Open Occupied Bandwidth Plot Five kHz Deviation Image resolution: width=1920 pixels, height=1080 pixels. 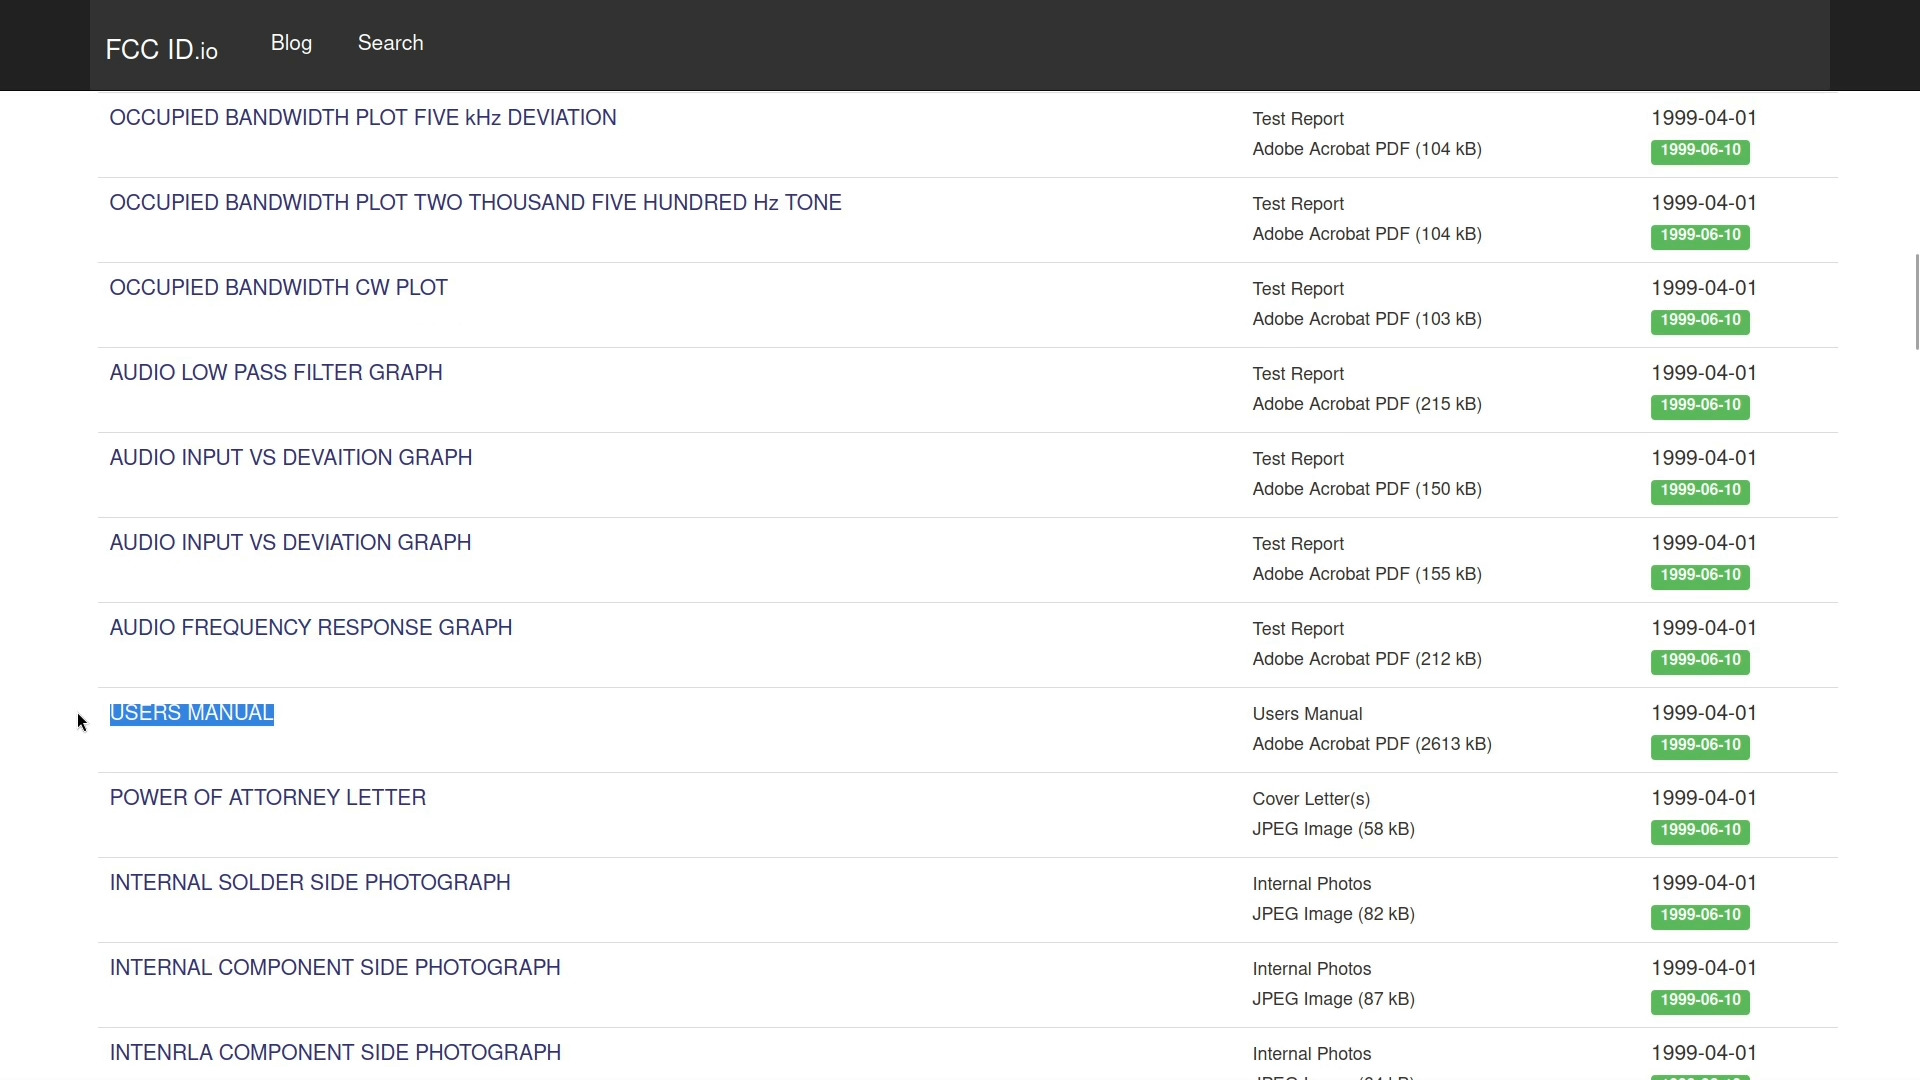pyautogui.click(x=362, y=118)
